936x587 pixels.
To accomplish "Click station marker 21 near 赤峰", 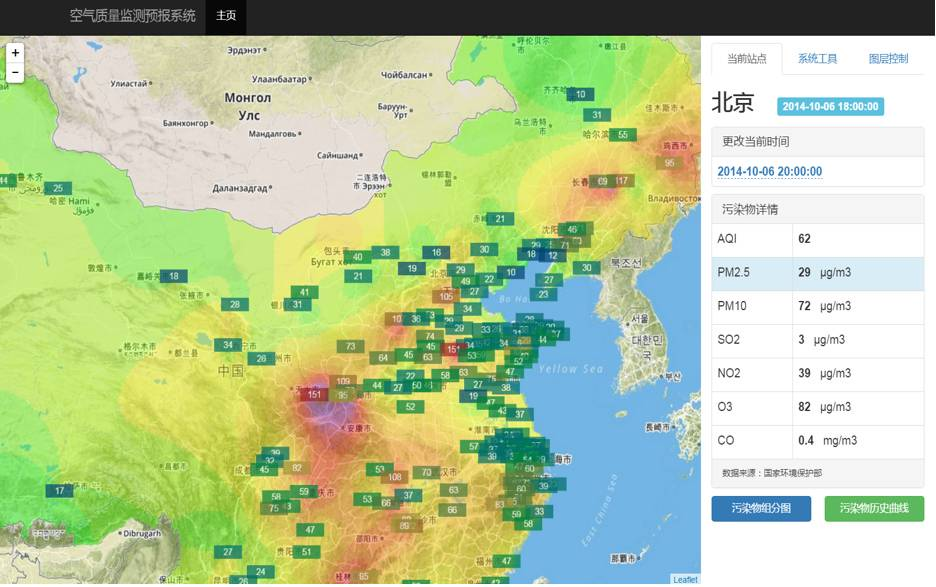I will pyautogui.click(x=500, y=219).
